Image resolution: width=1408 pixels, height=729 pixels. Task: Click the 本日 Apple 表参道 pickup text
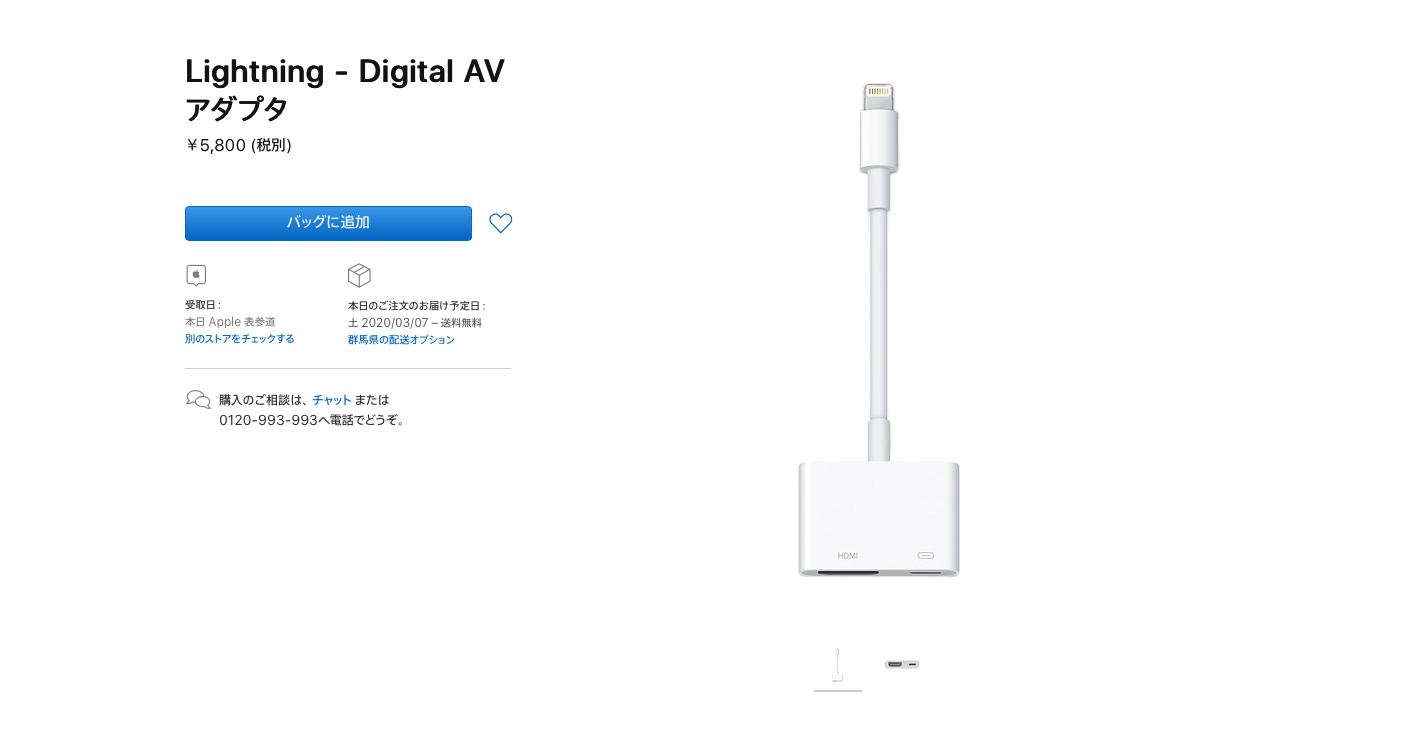230,322
